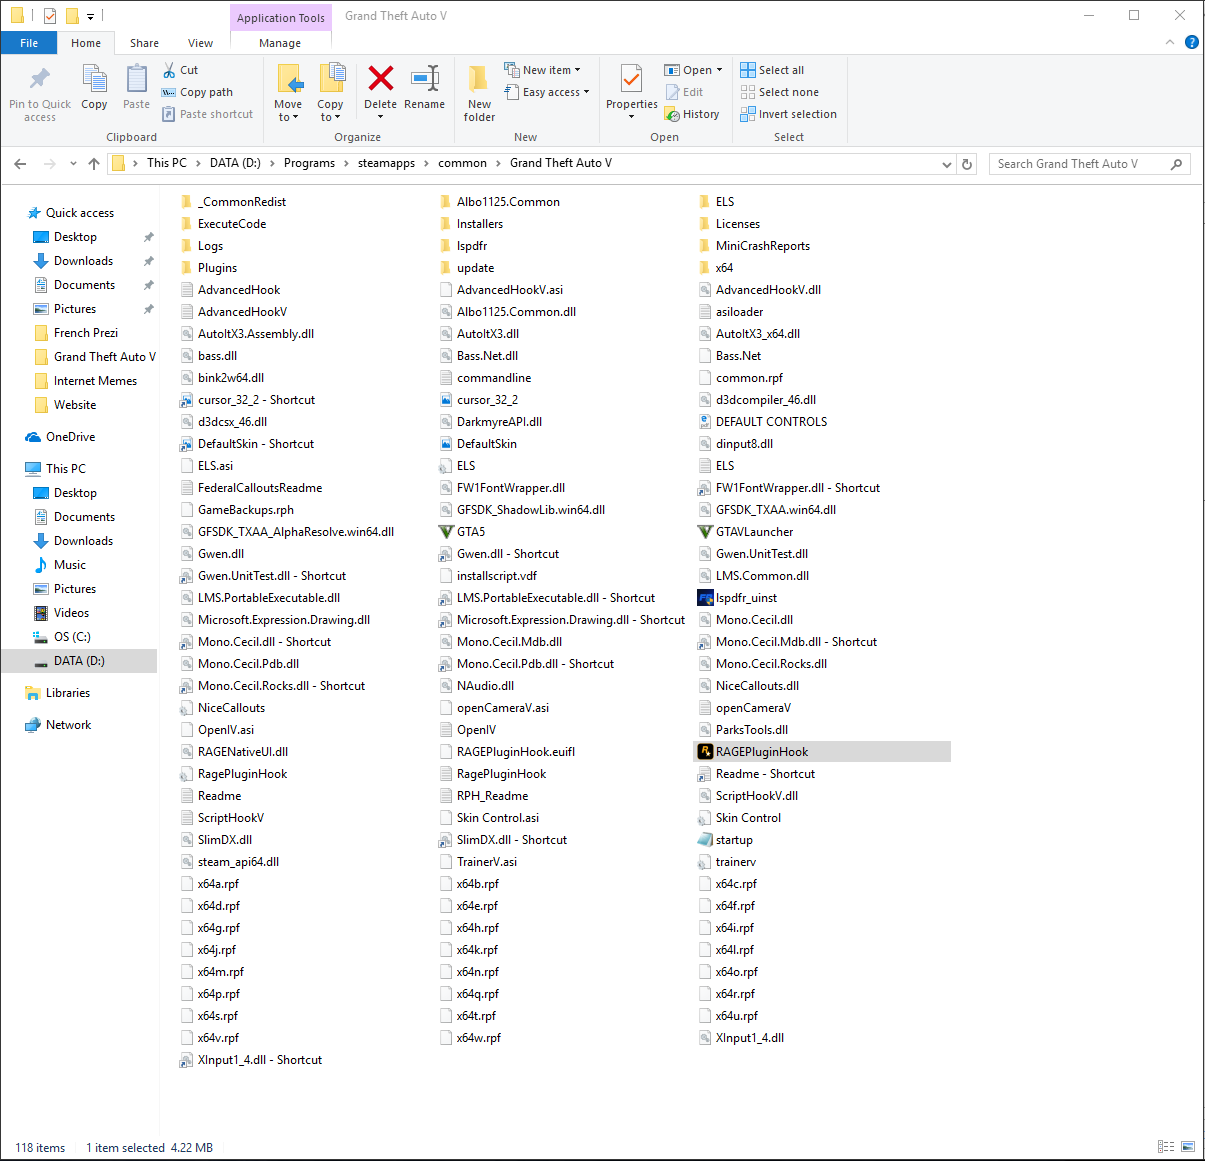Screen dimensions: 1205x1161
Task: Select the x64 folder
Action: tap(715, 268)
